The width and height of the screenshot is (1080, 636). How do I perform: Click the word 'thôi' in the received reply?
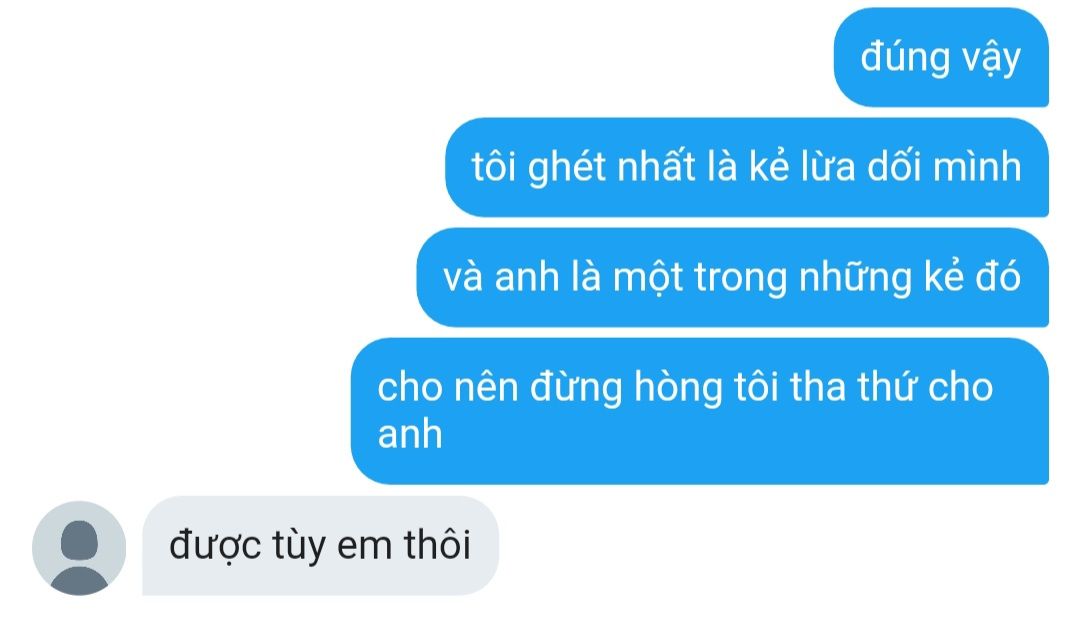[x=437, y=545]
